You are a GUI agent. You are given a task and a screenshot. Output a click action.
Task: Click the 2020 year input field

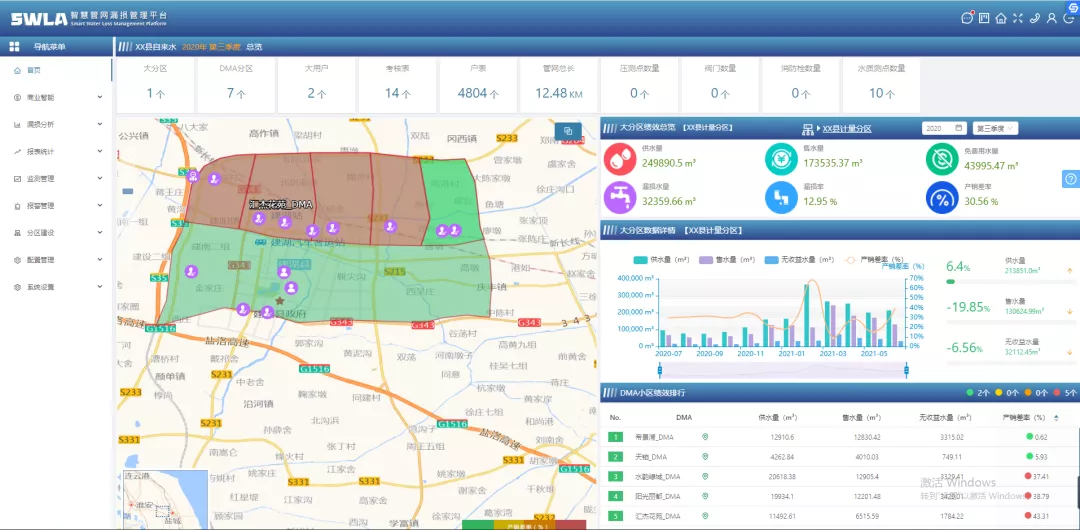tap(945, 128)
